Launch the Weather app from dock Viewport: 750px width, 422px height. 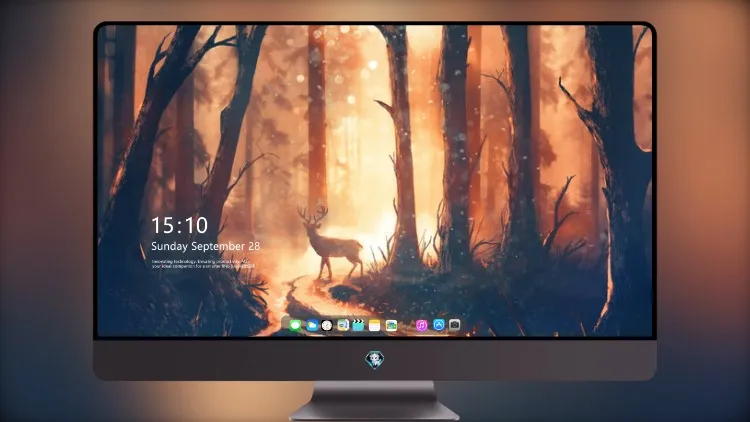pyautogui.click(x=312, y=325)
